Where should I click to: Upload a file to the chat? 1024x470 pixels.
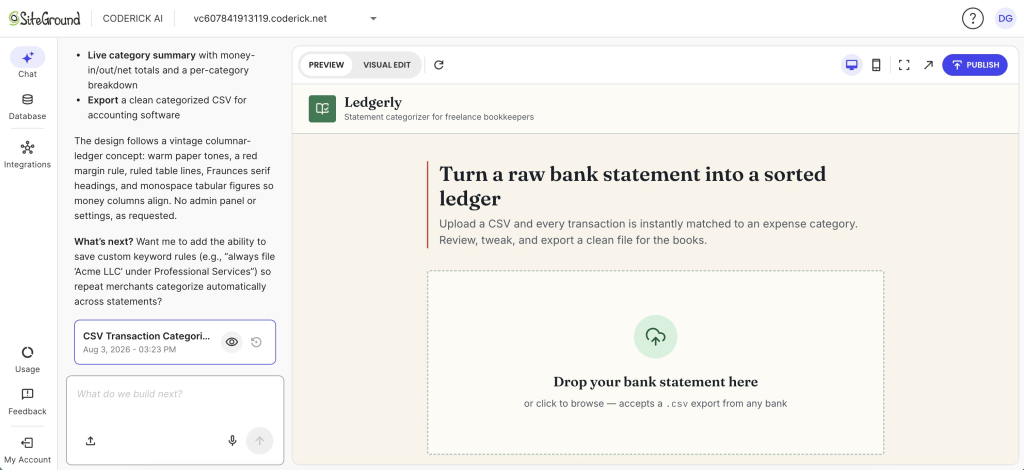click(x=91, y=441)
